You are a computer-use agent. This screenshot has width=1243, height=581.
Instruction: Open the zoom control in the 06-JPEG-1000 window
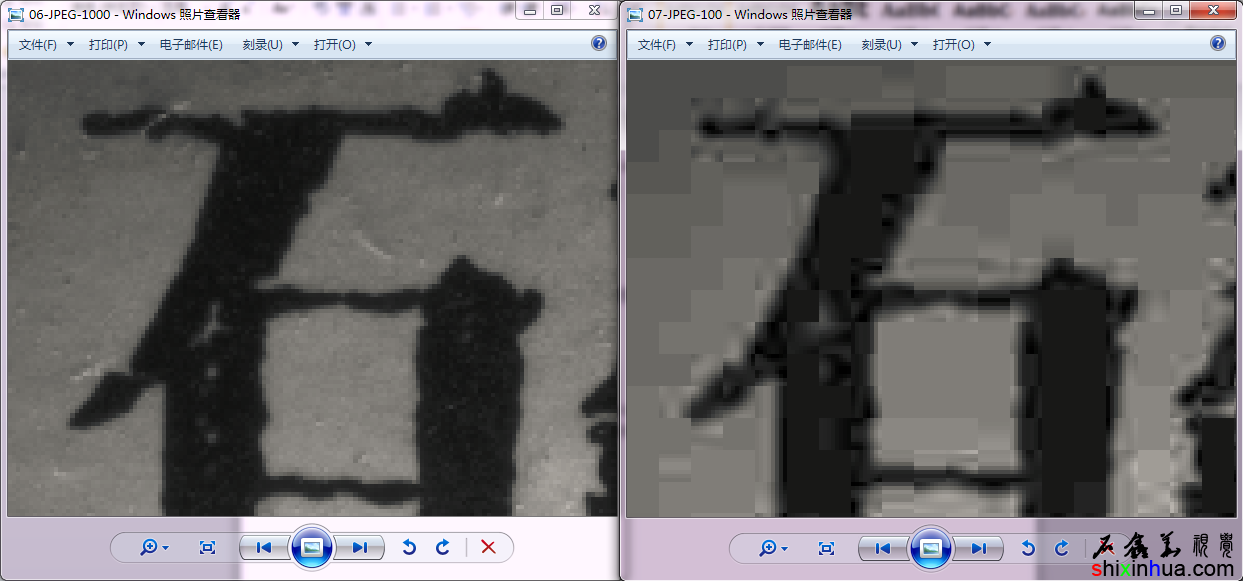coord(154,547)
